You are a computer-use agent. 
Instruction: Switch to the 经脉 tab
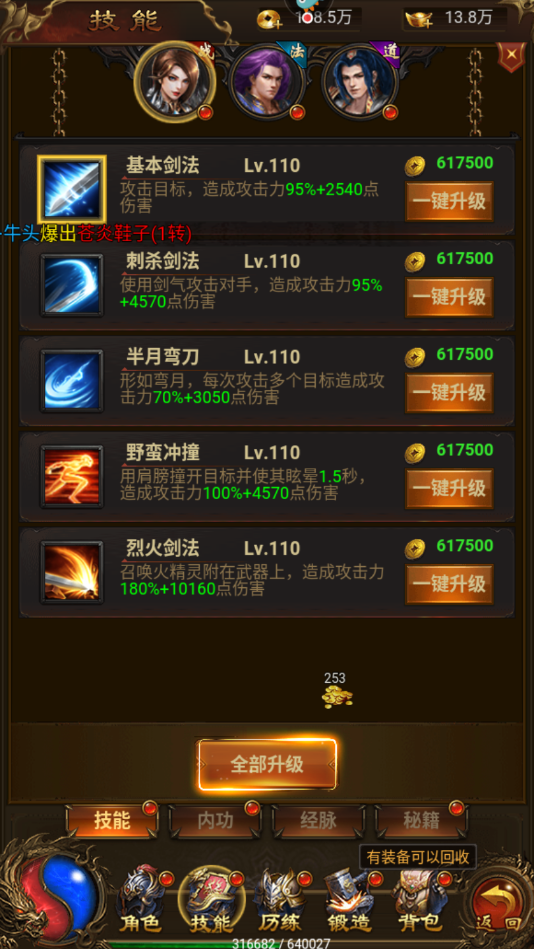tap(318, 821)
